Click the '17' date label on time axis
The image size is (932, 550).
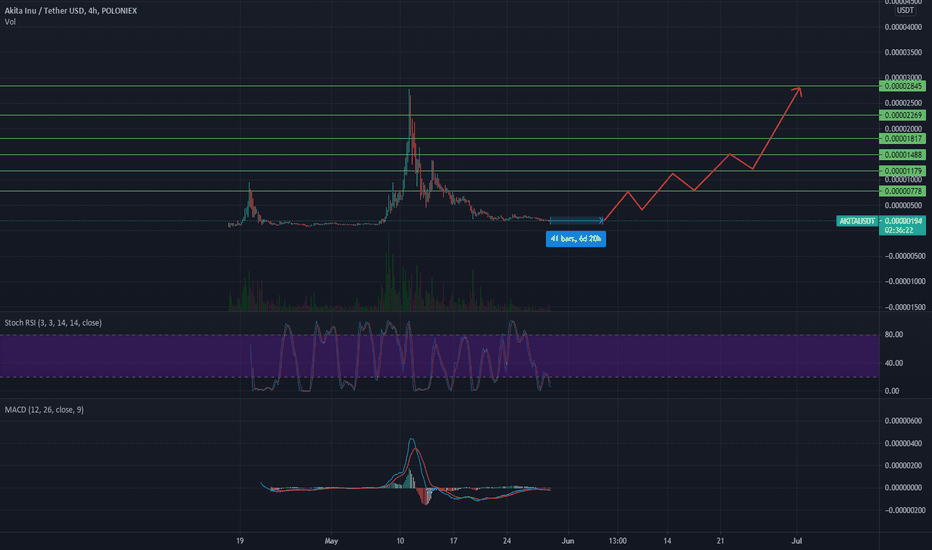[454, 541]
